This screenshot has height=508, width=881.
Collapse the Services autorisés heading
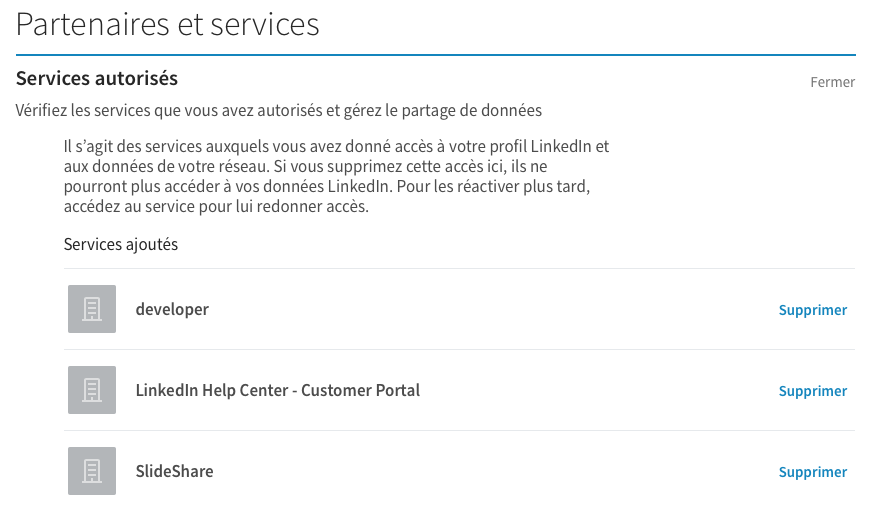pyautogui.click(x=97, y=78)
